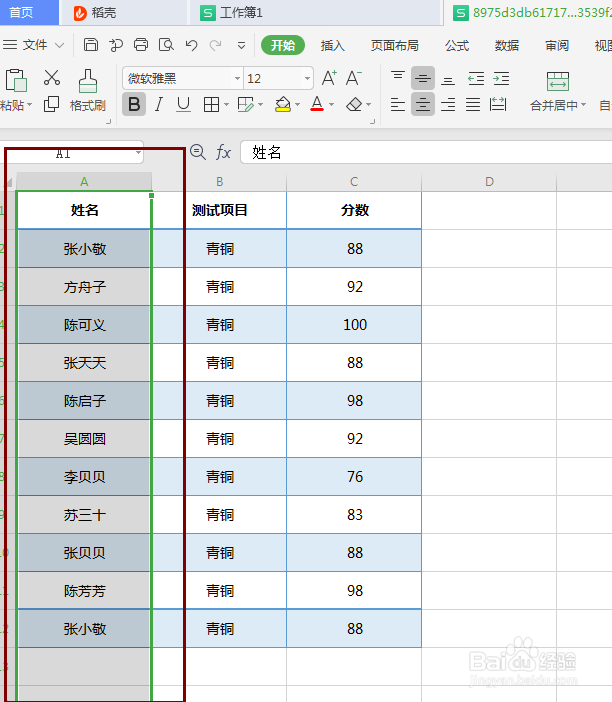Click the bottom align icon
The height and width of the screenshot is (702, 612).
click(448, 79)
